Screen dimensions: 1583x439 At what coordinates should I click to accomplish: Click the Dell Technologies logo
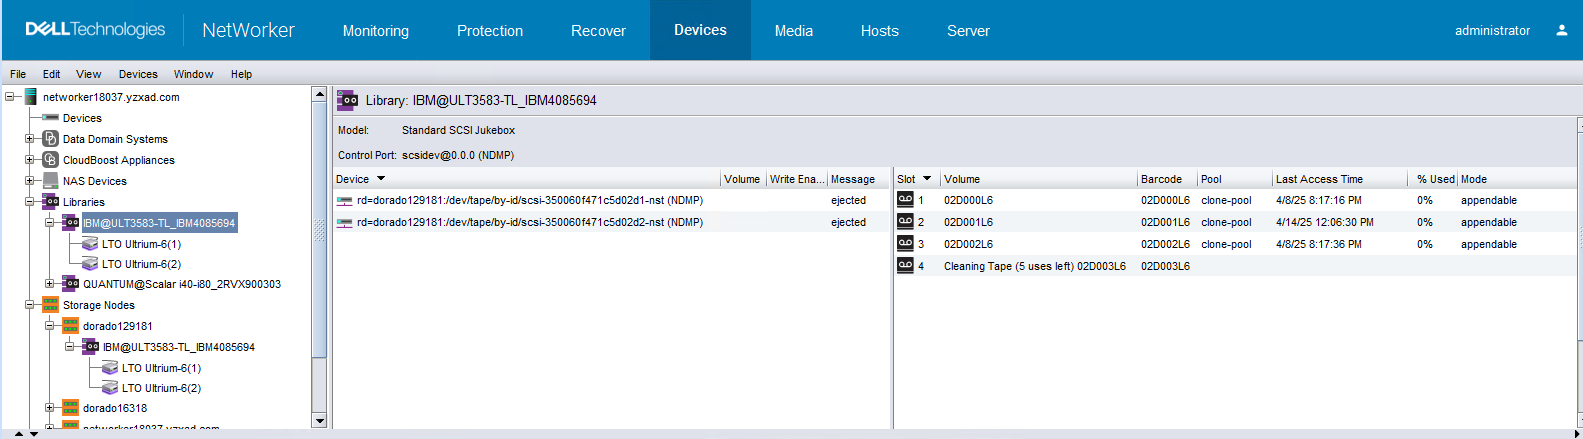coord(95,30)
